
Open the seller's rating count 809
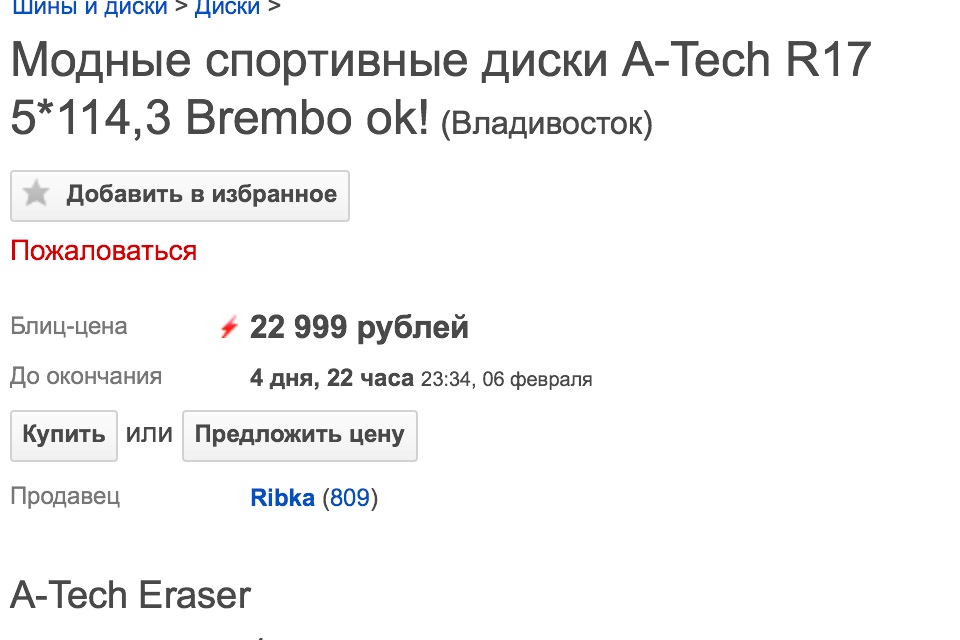point(350,497)
